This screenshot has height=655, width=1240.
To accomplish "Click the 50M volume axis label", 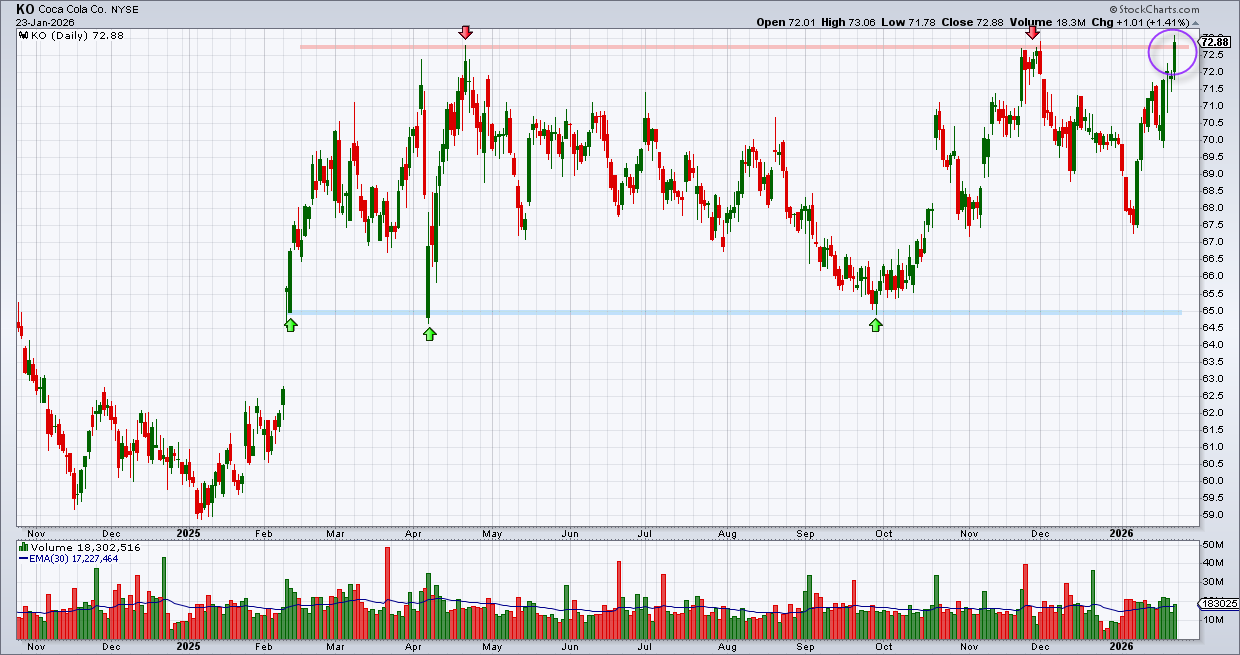I will coord(1212,545).
